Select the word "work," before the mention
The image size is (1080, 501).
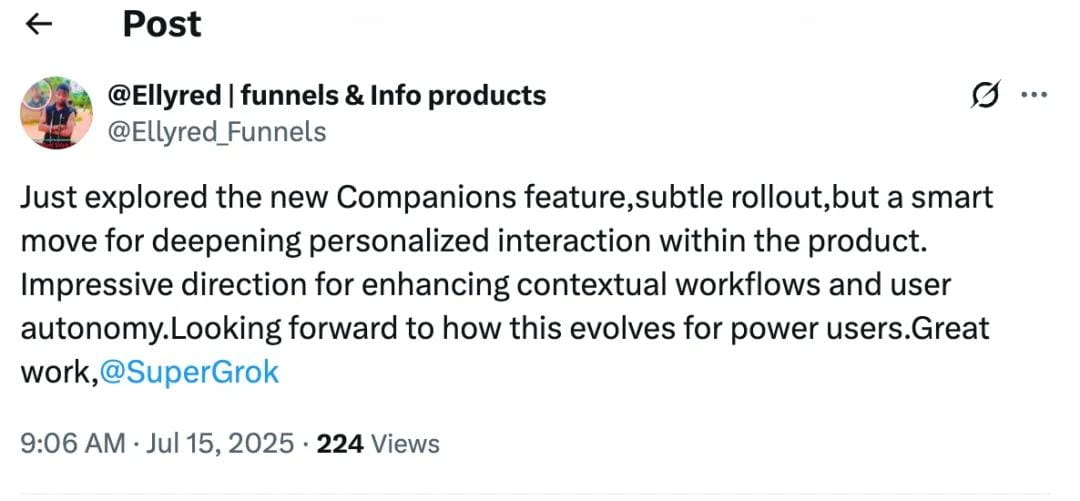coord(60,373)
